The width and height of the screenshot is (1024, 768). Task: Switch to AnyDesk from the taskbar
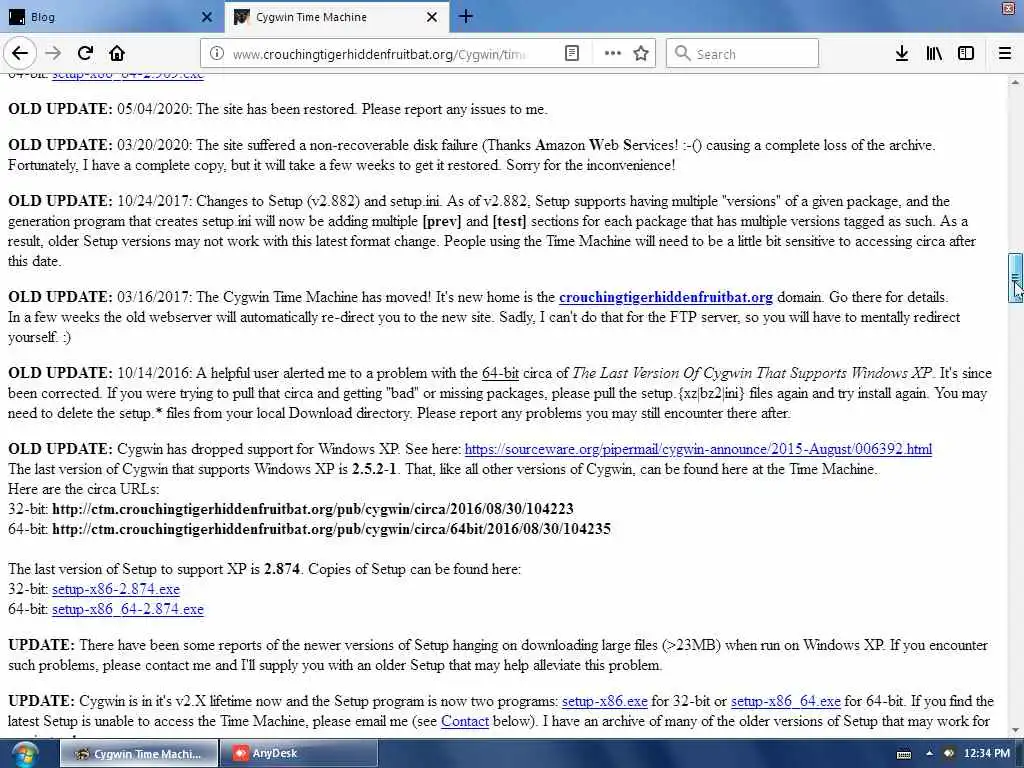pyautogui.click(x=298, y=754)
